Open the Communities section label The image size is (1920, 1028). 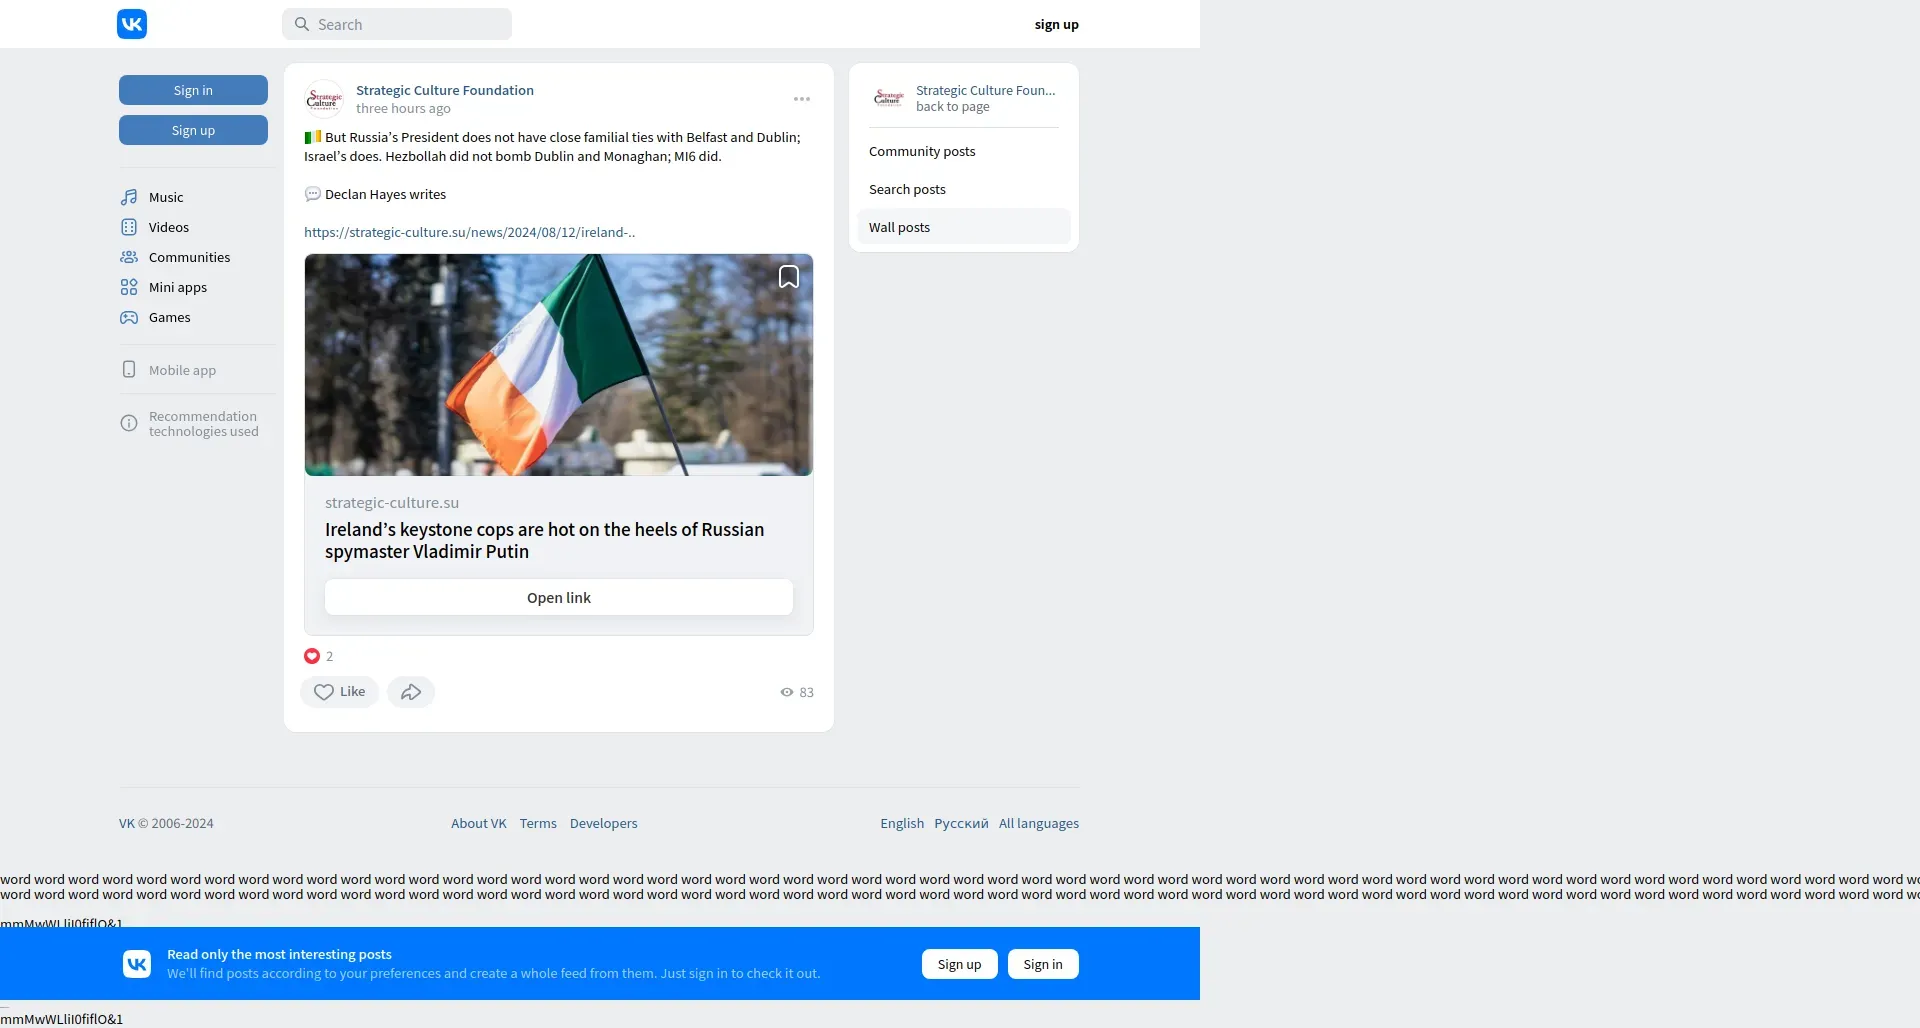coord(189,257)
